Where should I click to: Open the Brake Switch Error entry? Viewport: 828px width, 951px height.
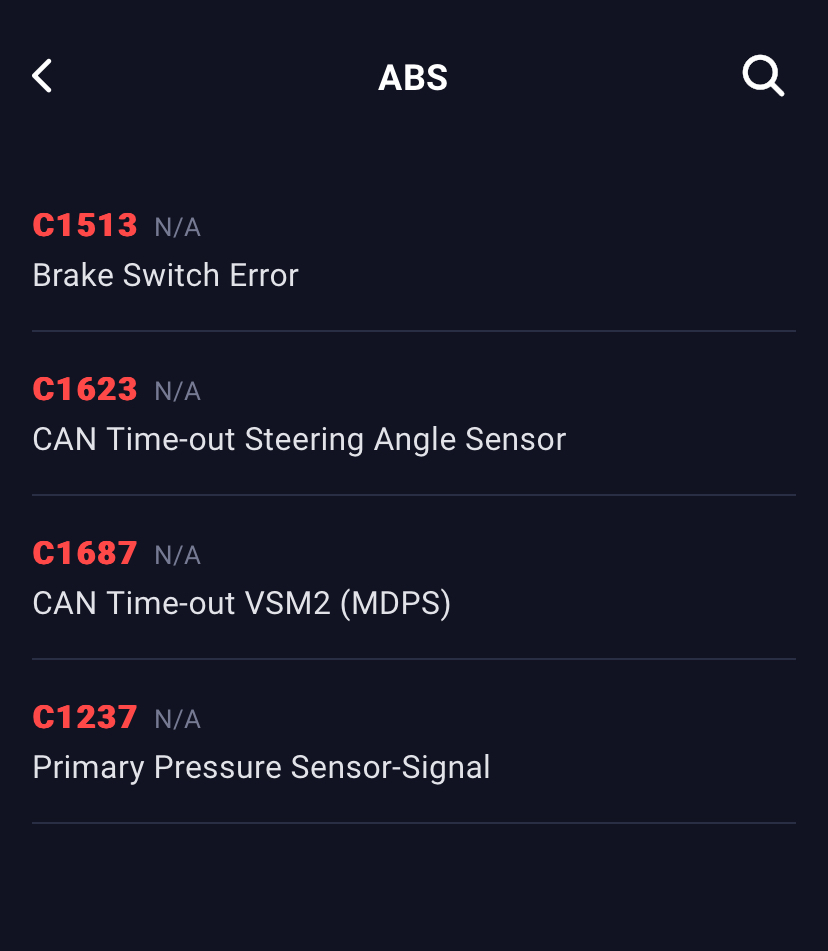pyautogui.click(x=165, y=275)
